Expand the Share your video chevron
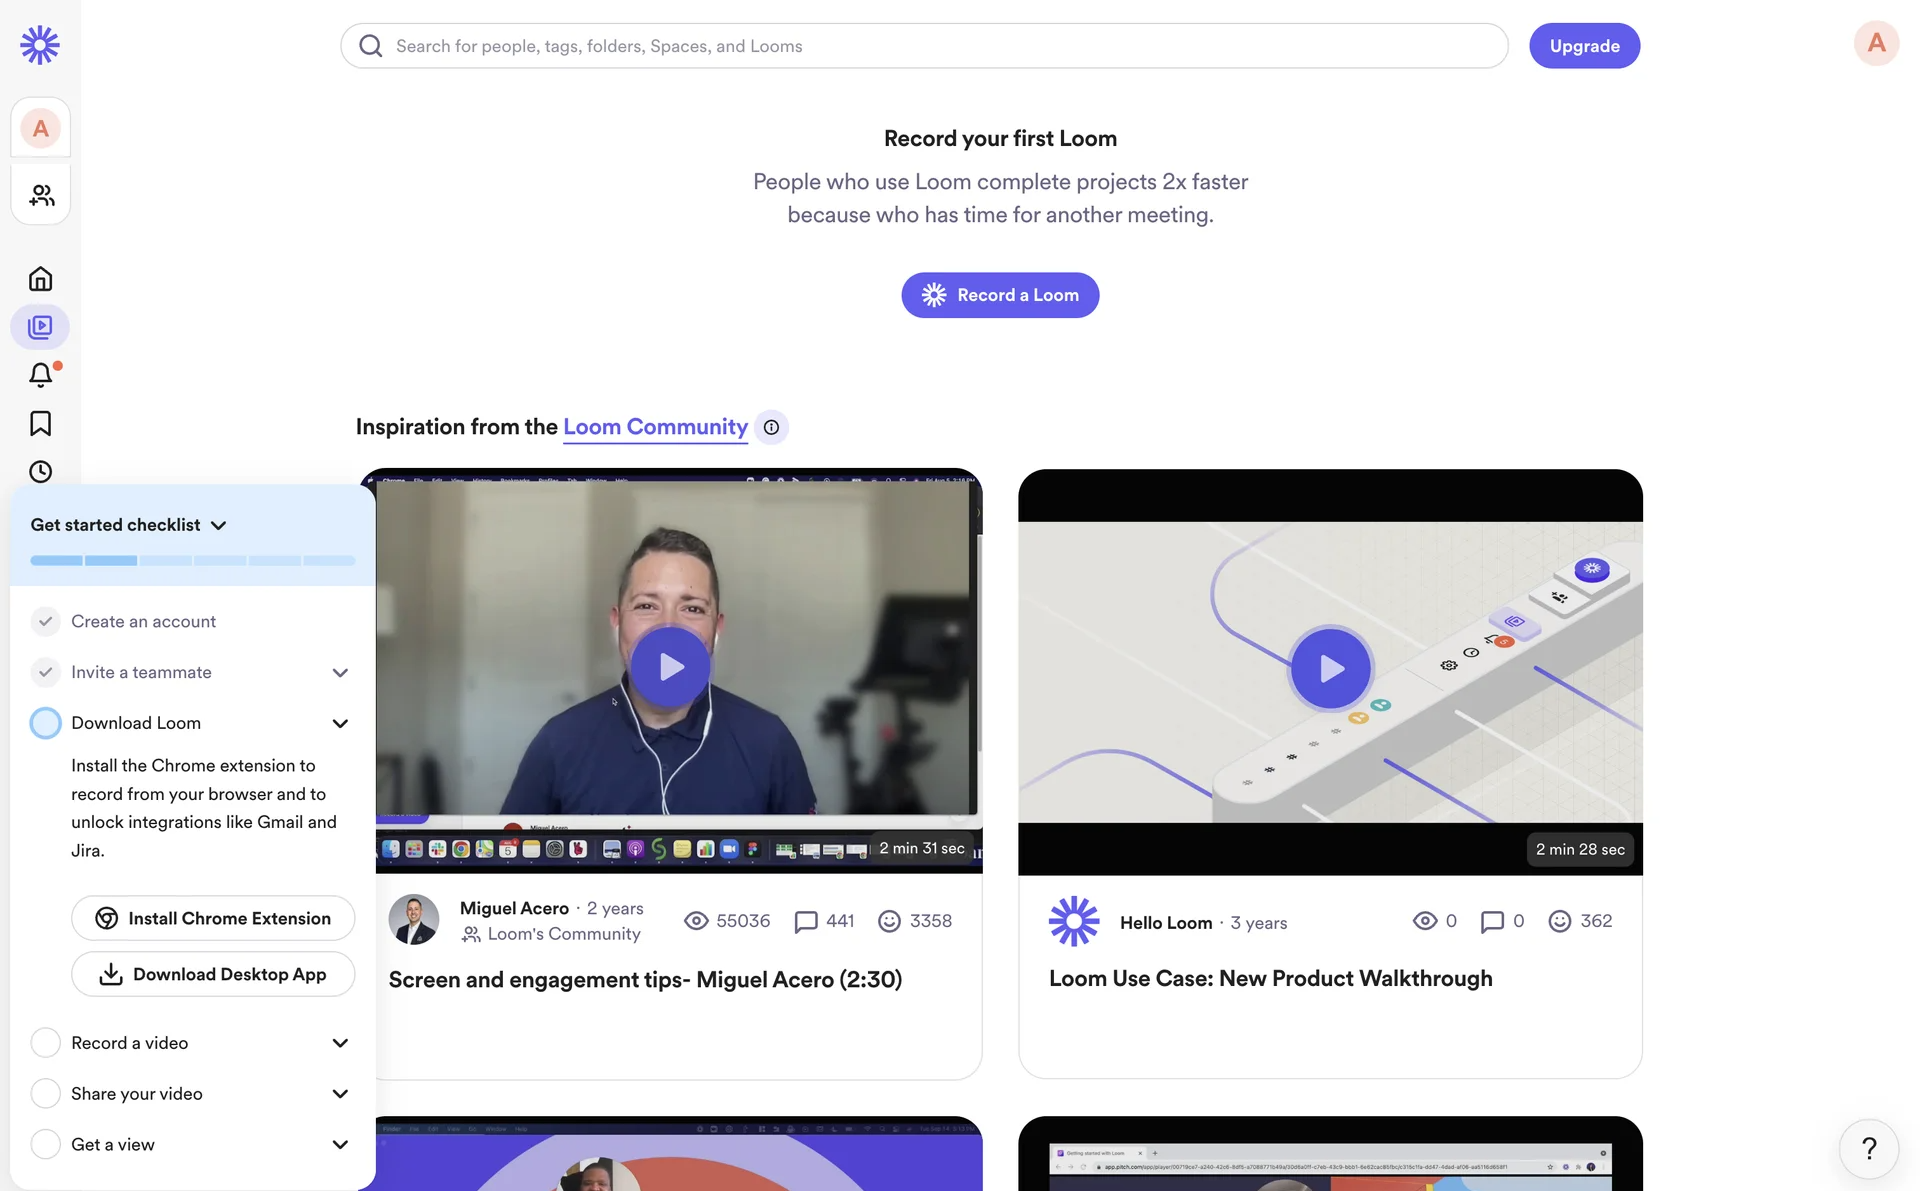The height and width of the screenshot is (1191, 1920). [x=340, y=1094]
